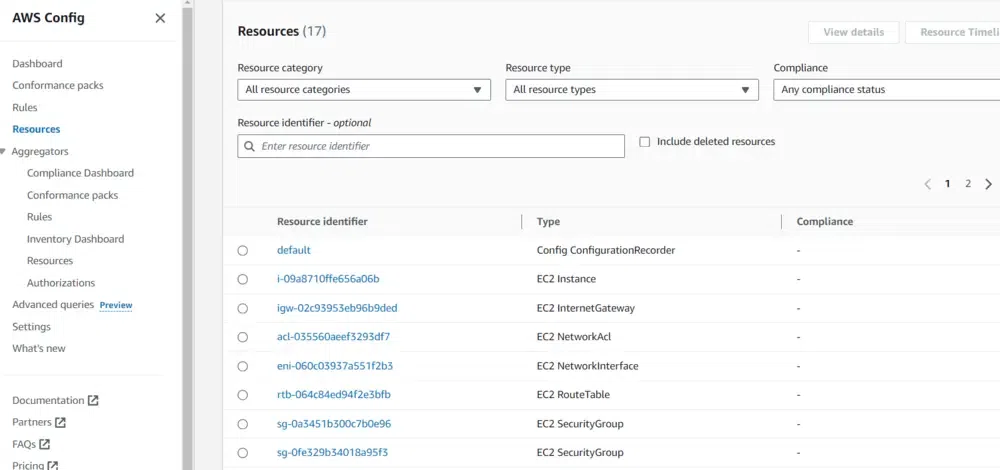Click the View details button
Image resolution: width=1000 pixels, height=470 pixels.
click(853, 32)
